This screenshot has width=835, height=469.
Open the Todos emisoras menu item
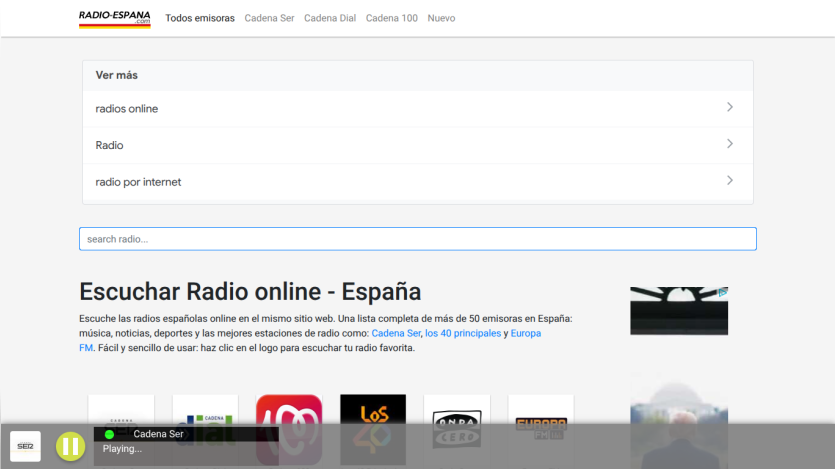point(200,18)
